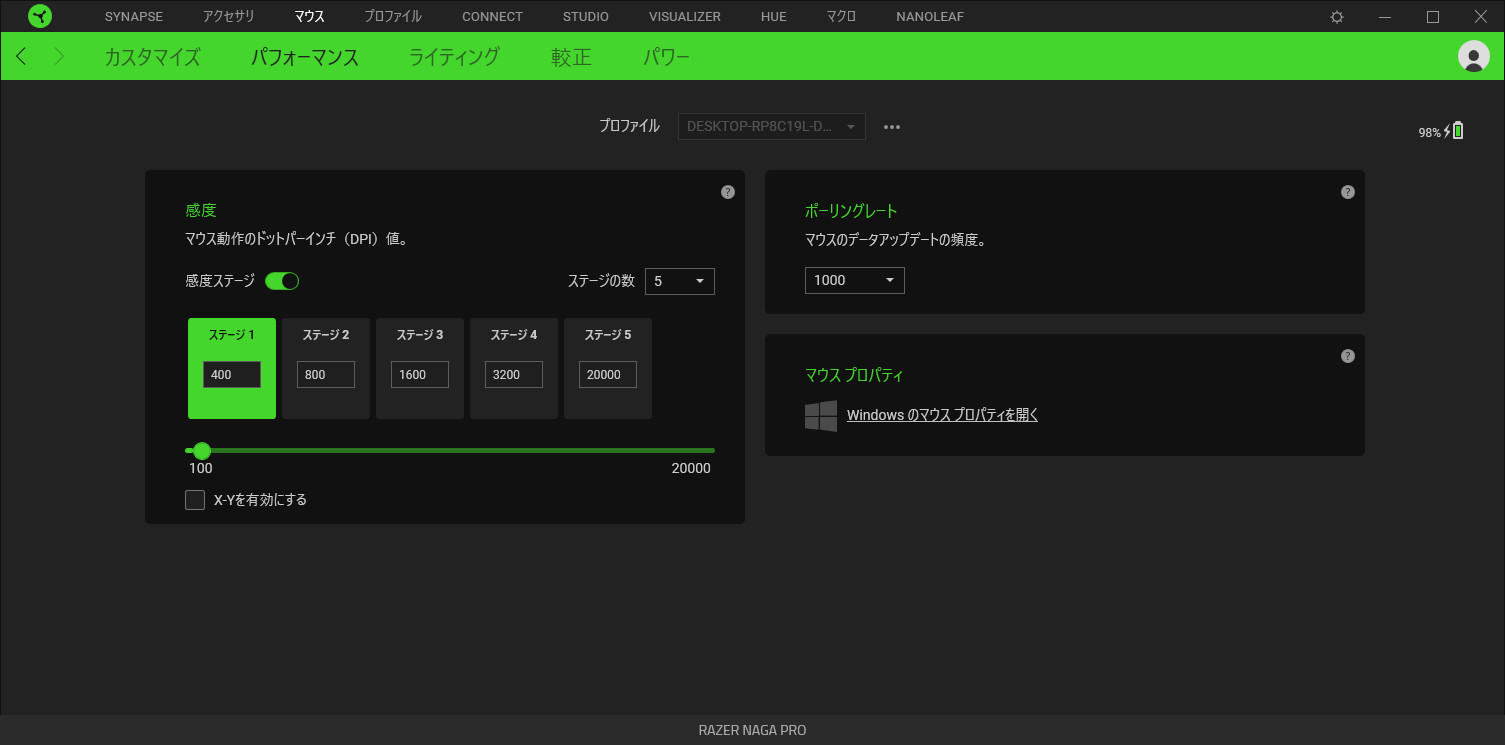Click the DPI slider handle
Image resolution: width=1505 pixels, height=745 pixels.
(x=202, y=451)
